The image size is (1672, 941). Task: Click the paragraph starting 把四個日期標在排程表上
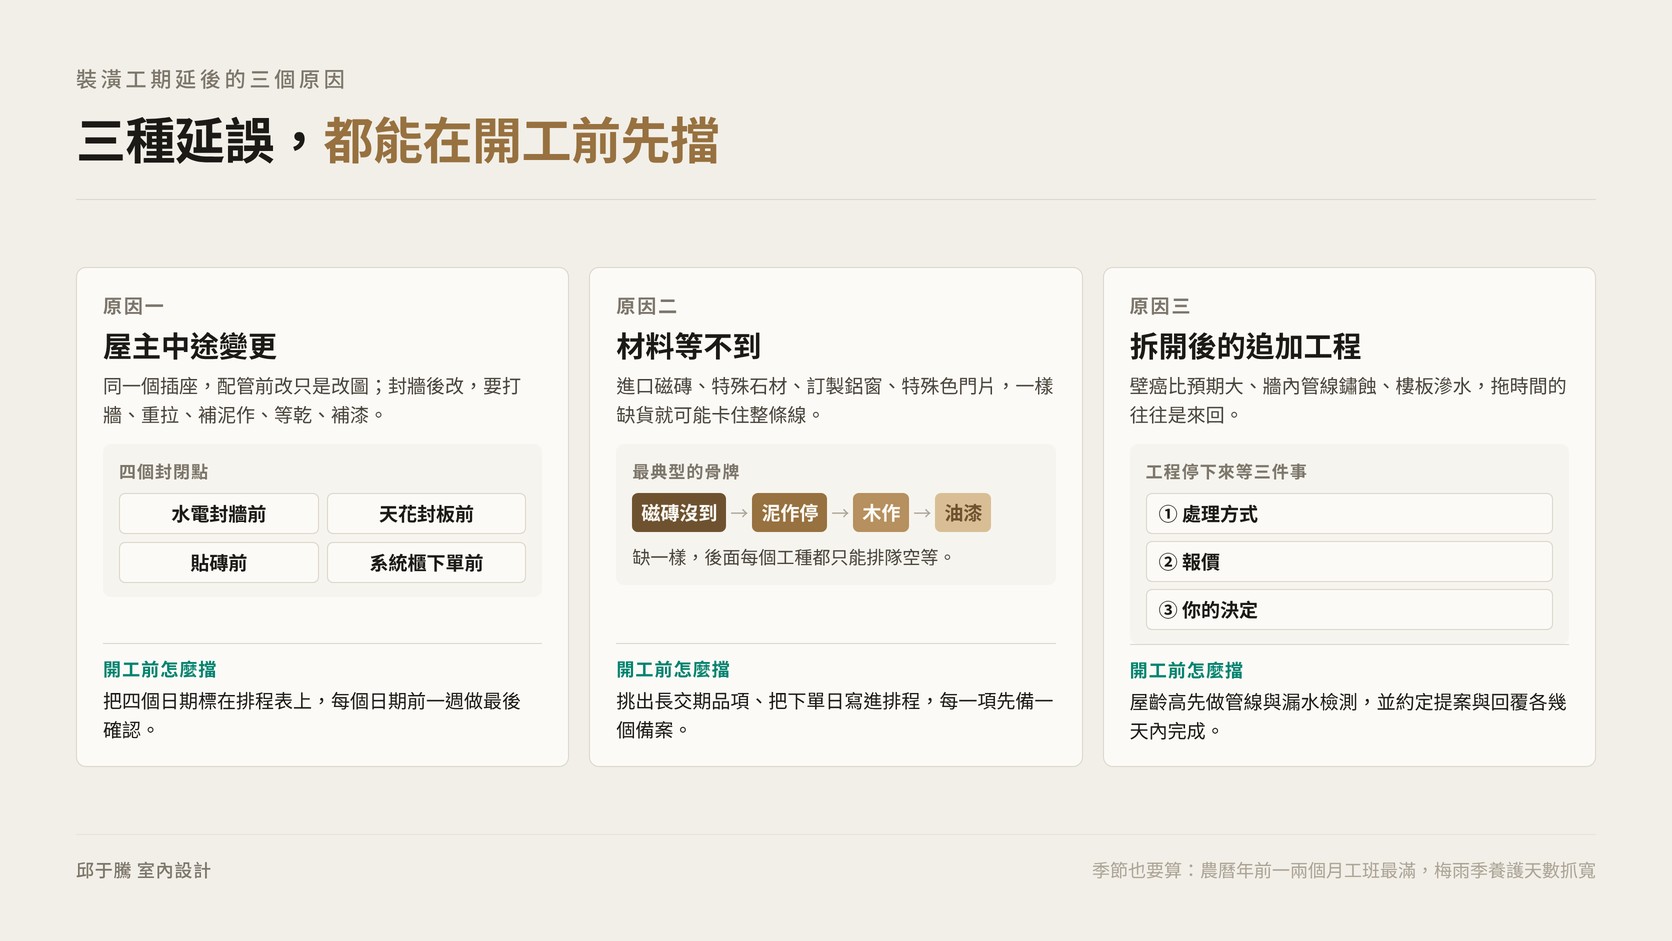click(312, 715)
